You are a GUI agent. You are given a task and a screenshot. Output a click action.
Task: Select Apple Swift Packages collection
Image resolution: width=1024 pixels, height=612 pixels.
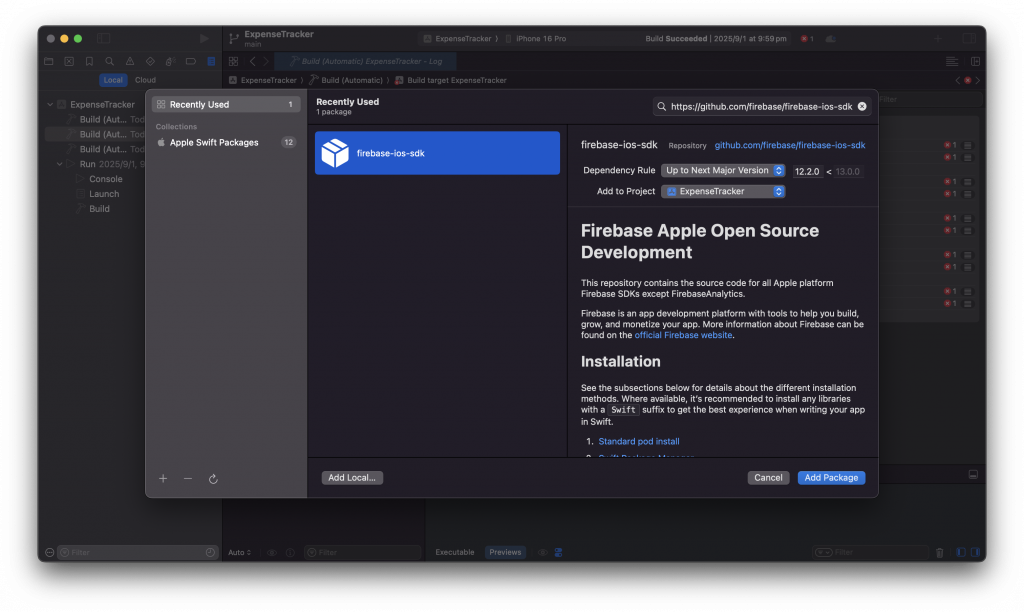click(x=226, y=142)
